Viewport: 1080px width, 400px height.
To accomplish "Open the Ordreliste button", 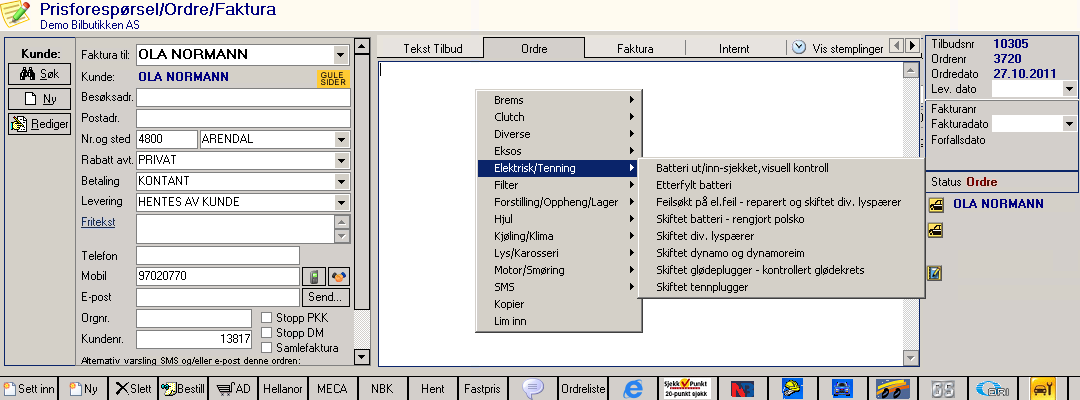I will pos(583,389).
